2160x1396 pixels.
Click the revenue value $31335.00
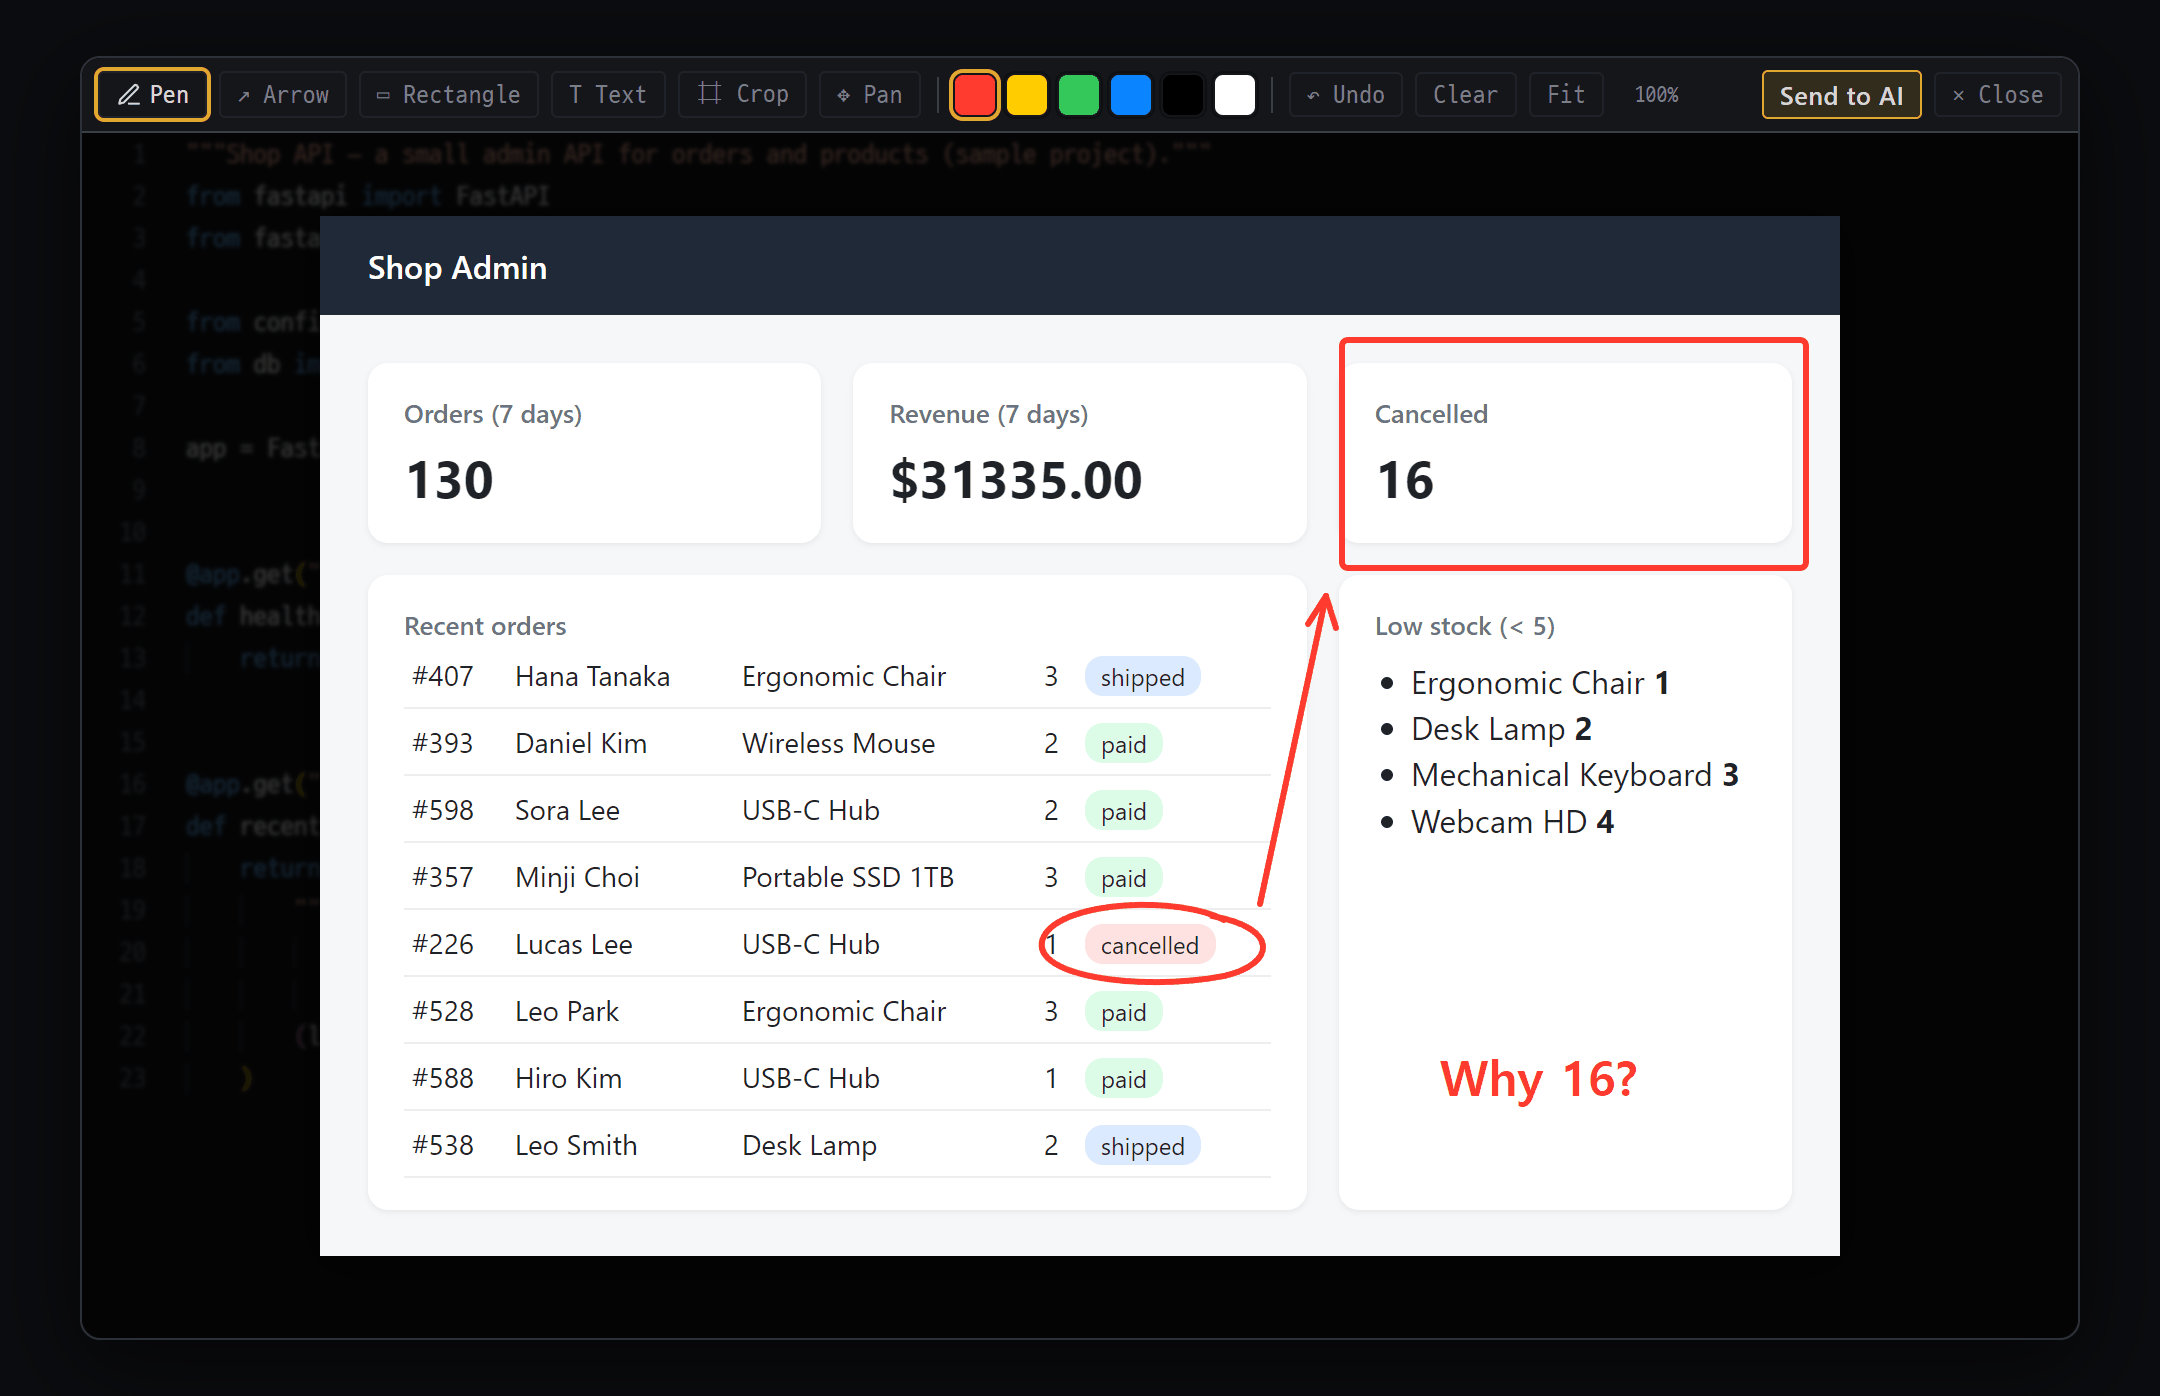tap(1016, 480)
